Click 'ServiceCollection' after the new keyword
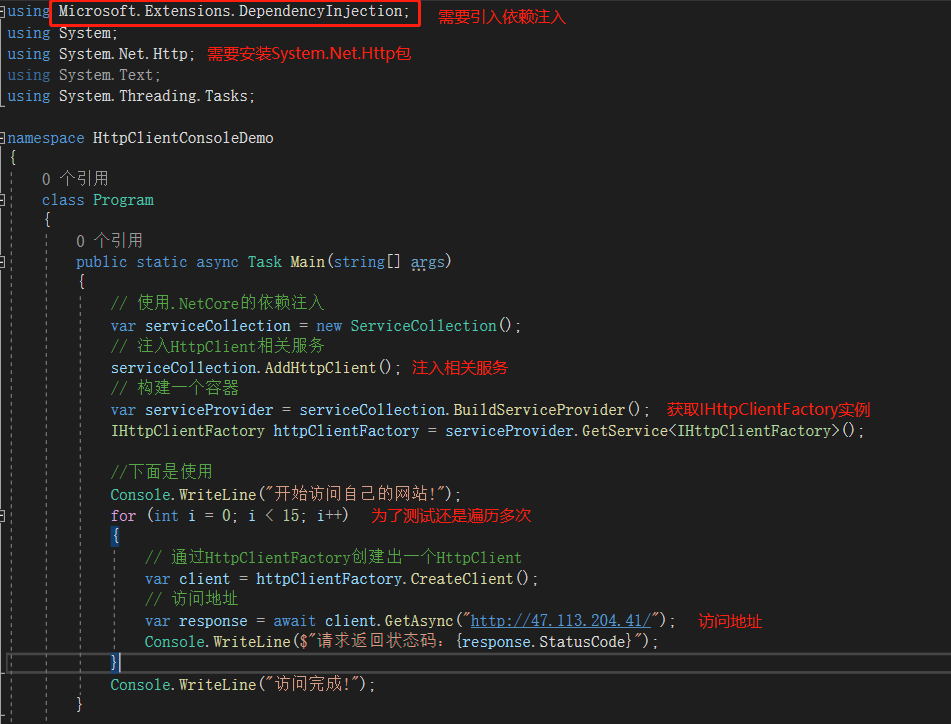Viewport: 951px width, 724px height. 423,326
